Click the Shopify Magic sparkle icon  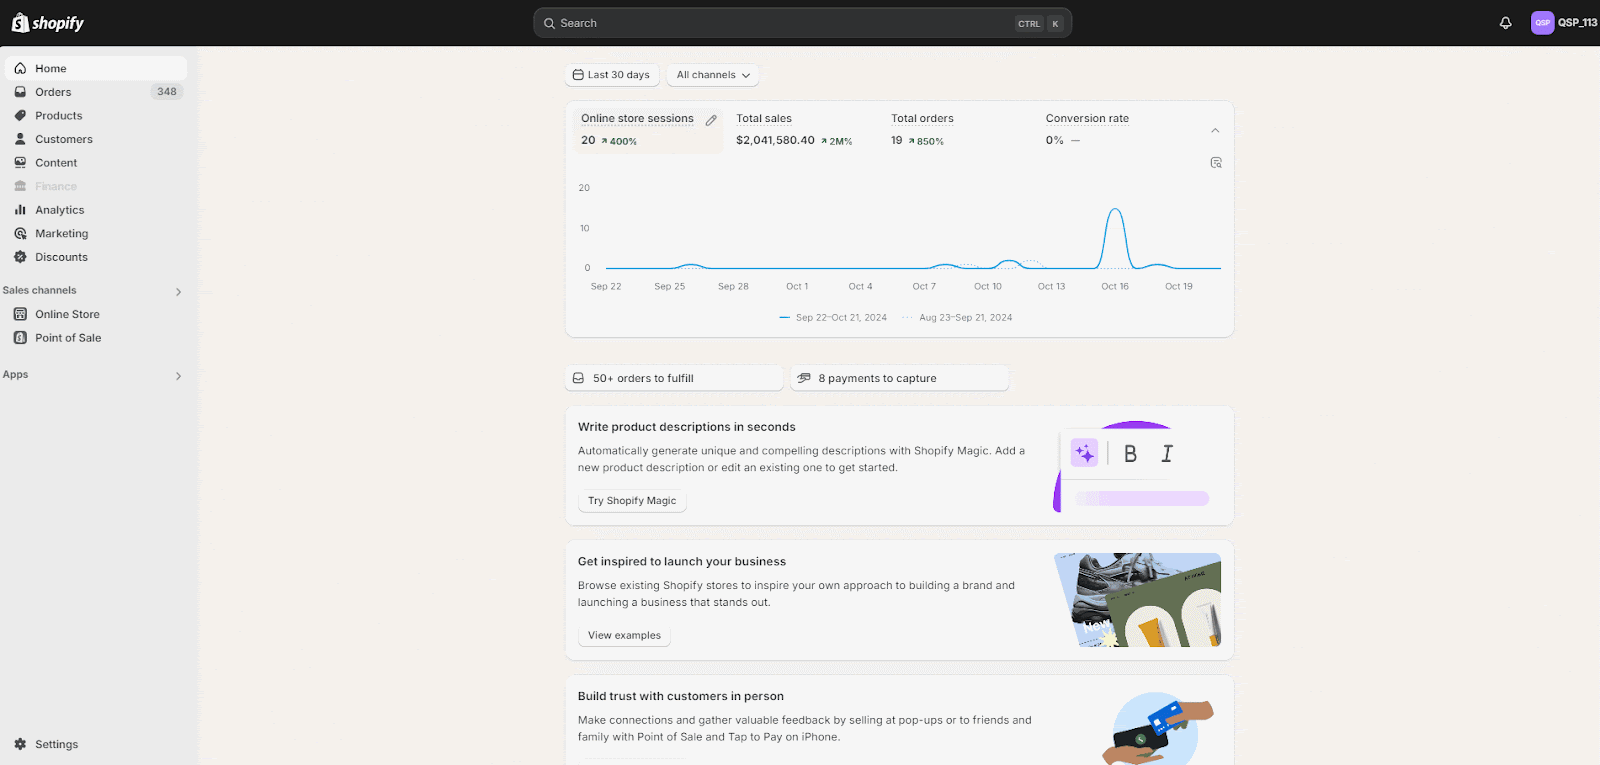pos(1084,453)
